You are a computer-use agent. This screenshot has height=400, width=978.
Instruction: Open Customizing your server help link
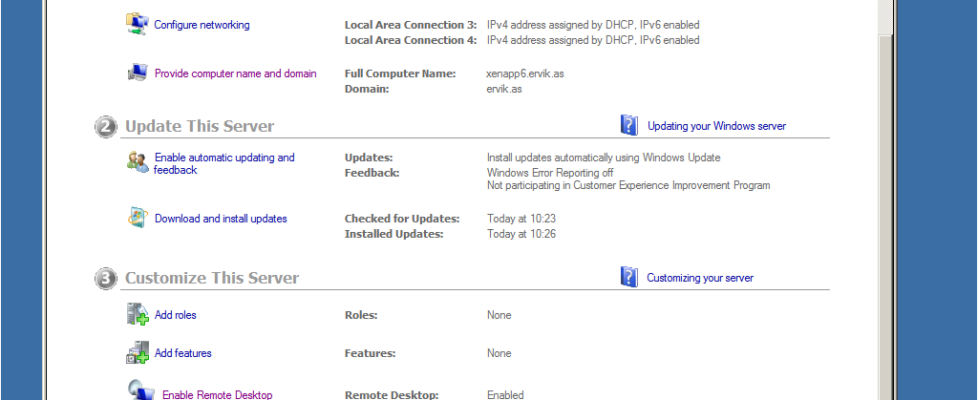point(700,278)
